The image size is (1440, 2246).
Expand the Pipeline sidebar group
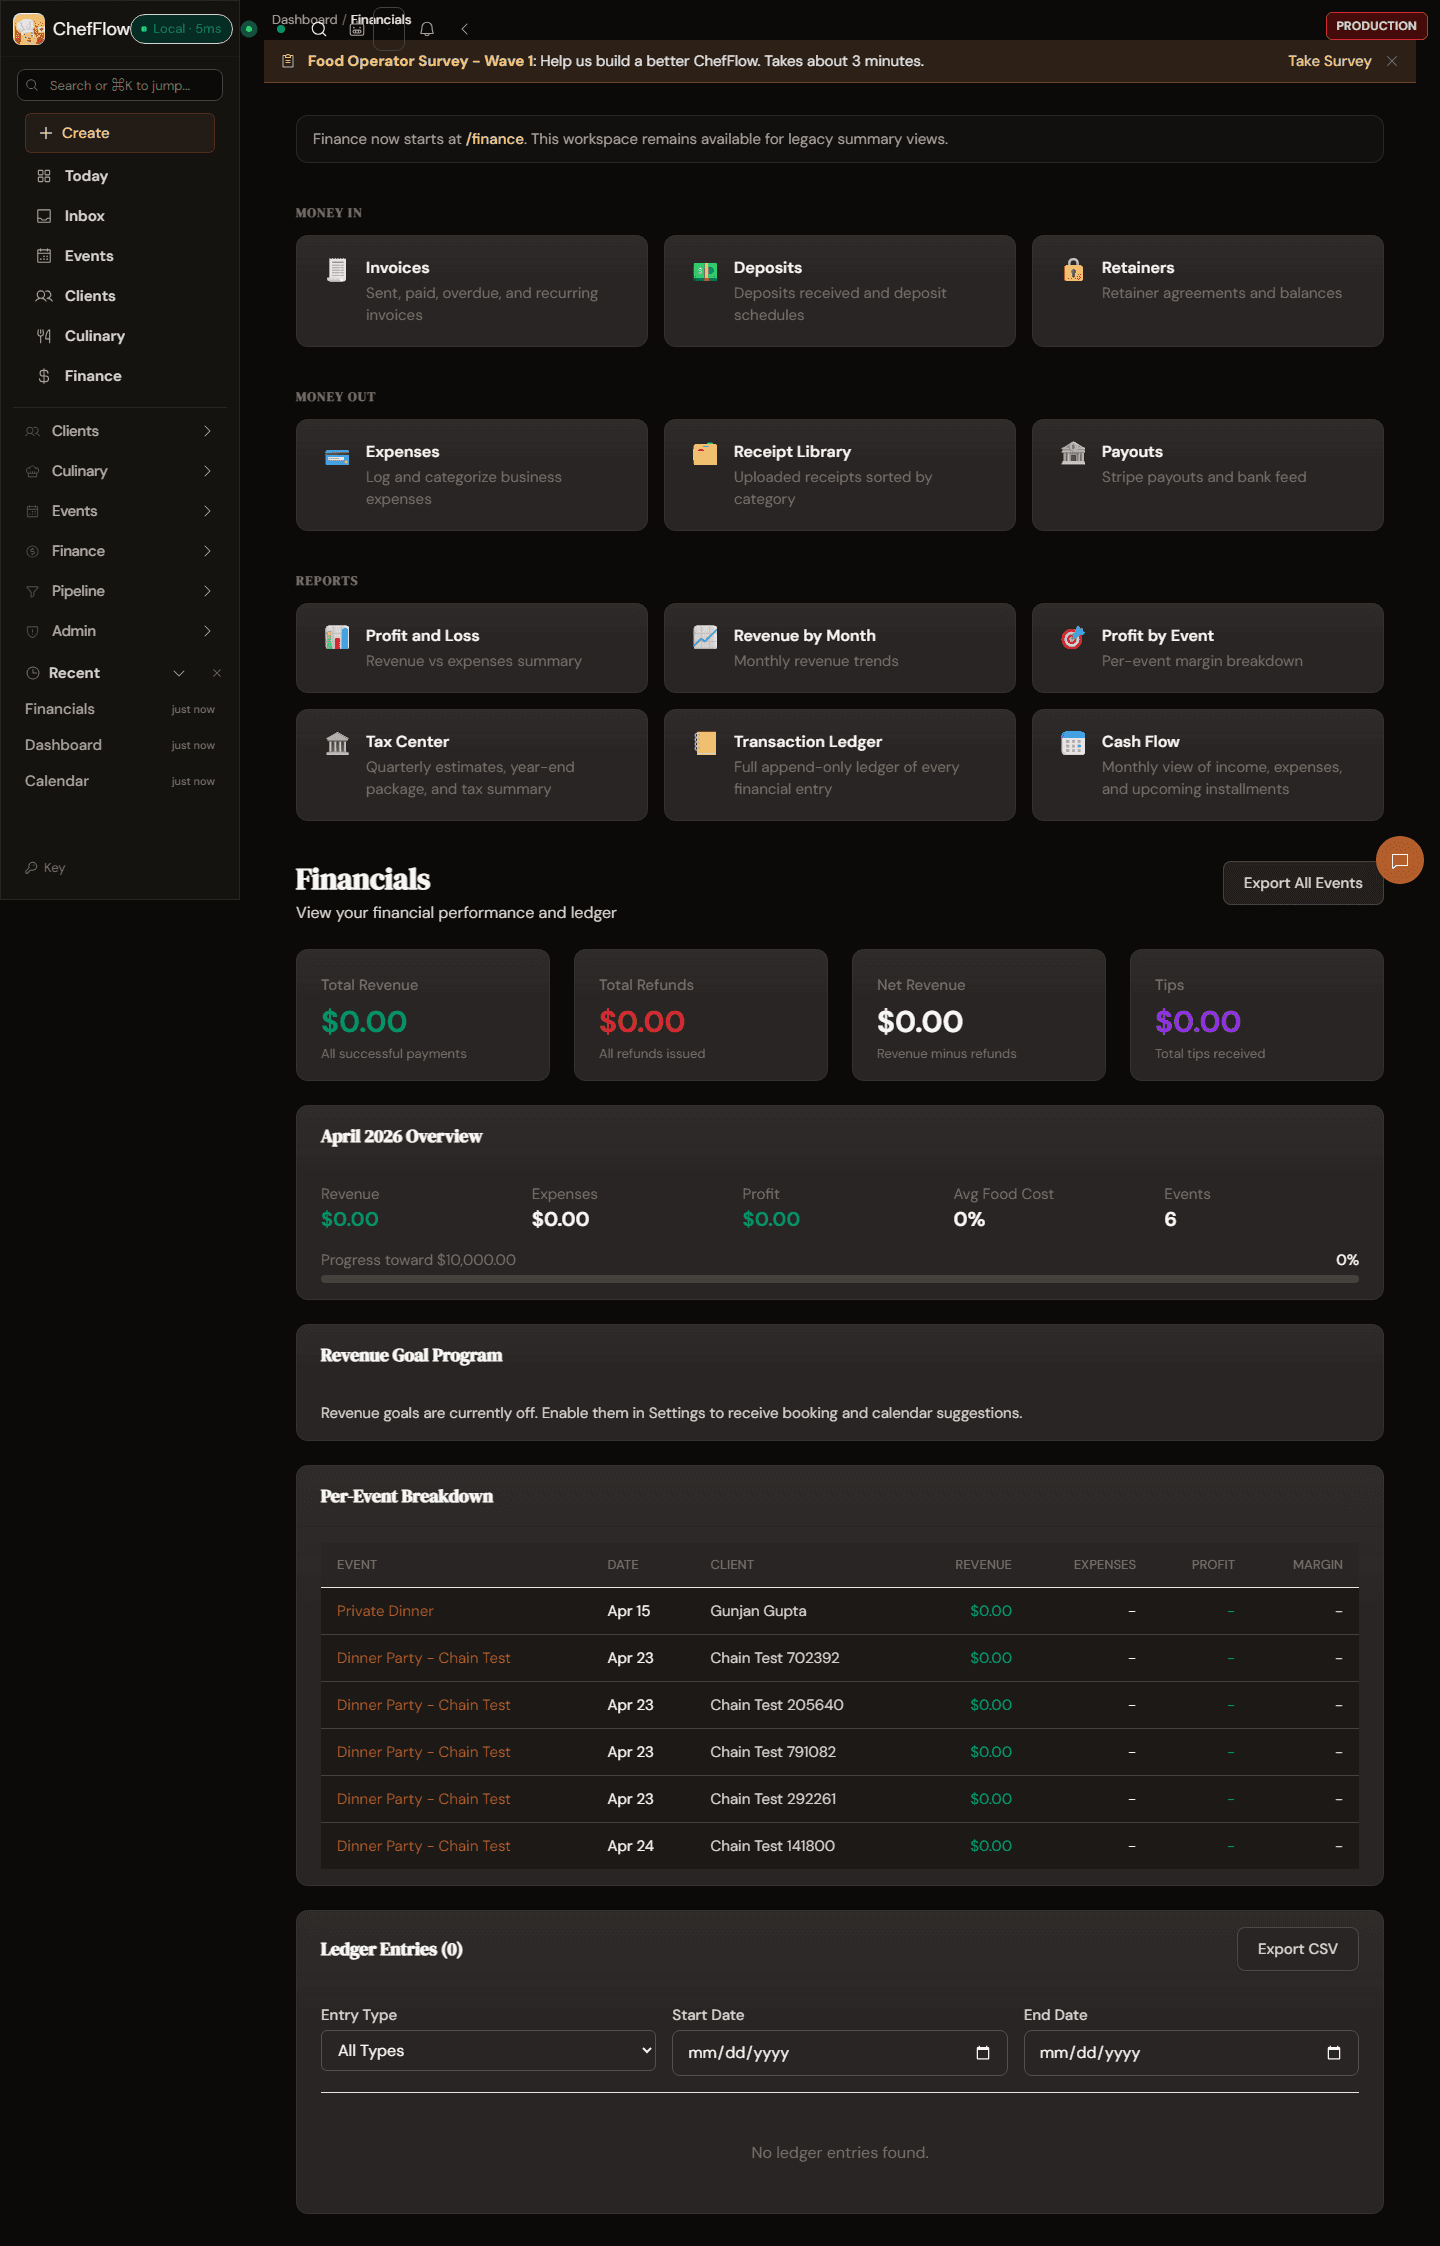[x=120, y=591]
